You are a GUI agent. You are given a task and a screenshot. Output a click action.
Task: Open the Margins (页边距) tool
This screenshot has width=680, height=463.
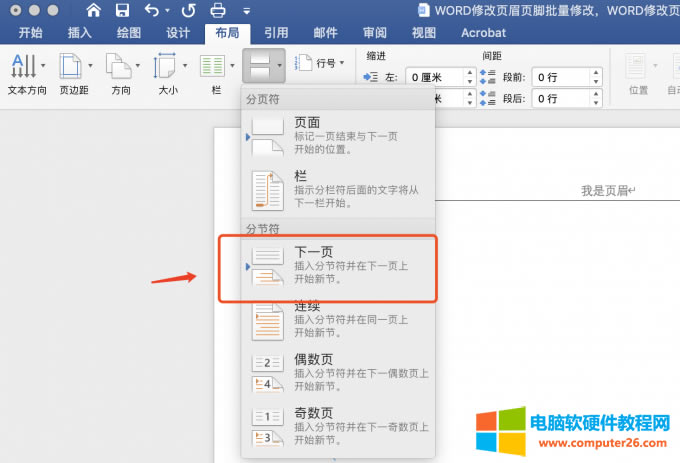pyautogui.click(x=72, y=73)
